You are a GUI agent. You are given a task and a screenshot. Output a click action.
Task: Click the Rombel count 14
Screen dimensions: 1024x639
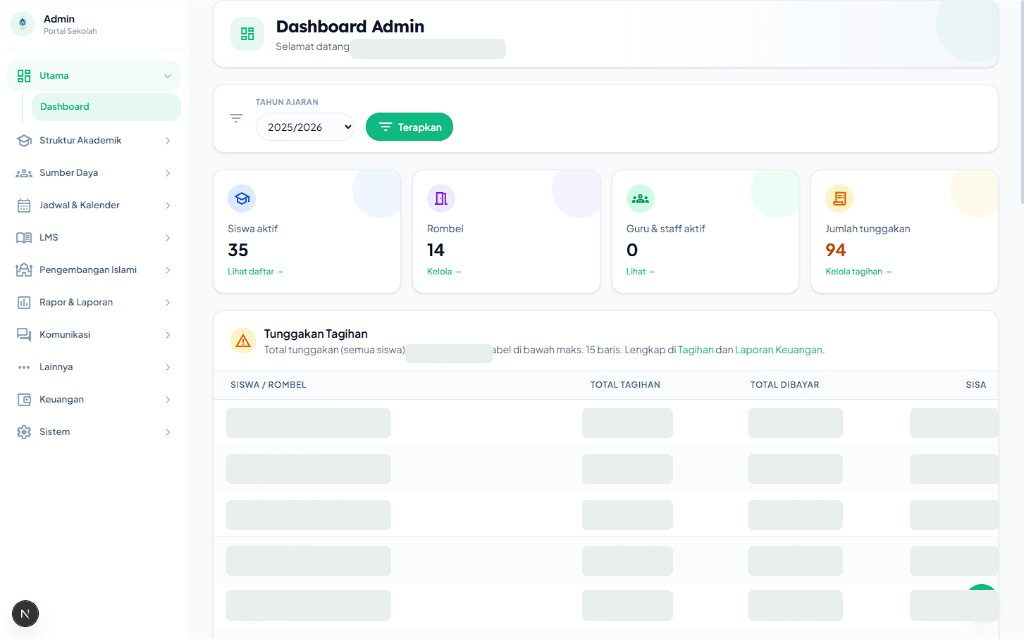pos(436,250)
